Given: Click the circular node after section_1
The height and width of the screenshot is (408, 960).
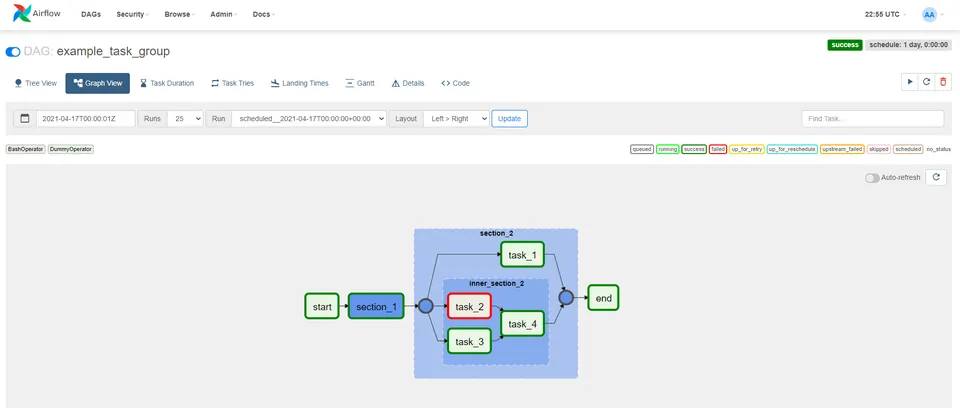Looking at the screenshot, I should pos(426,306).
